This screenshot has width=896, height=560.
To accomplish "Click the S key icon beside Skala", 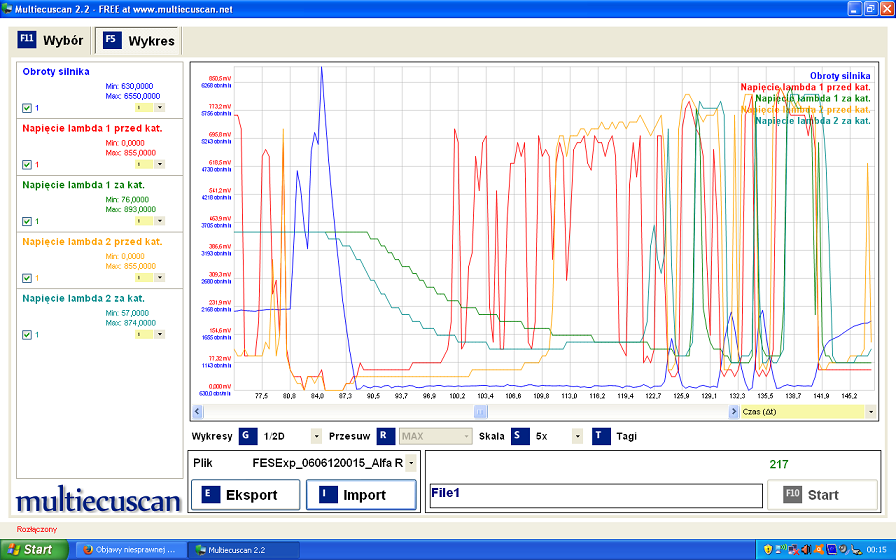I will [x=520, y=436].
